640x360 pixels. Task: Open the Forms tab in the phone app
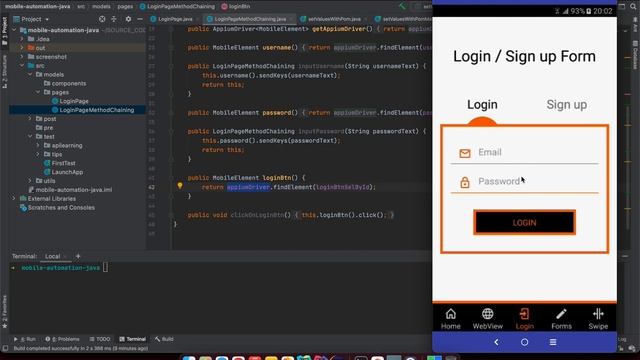point(561,319)
